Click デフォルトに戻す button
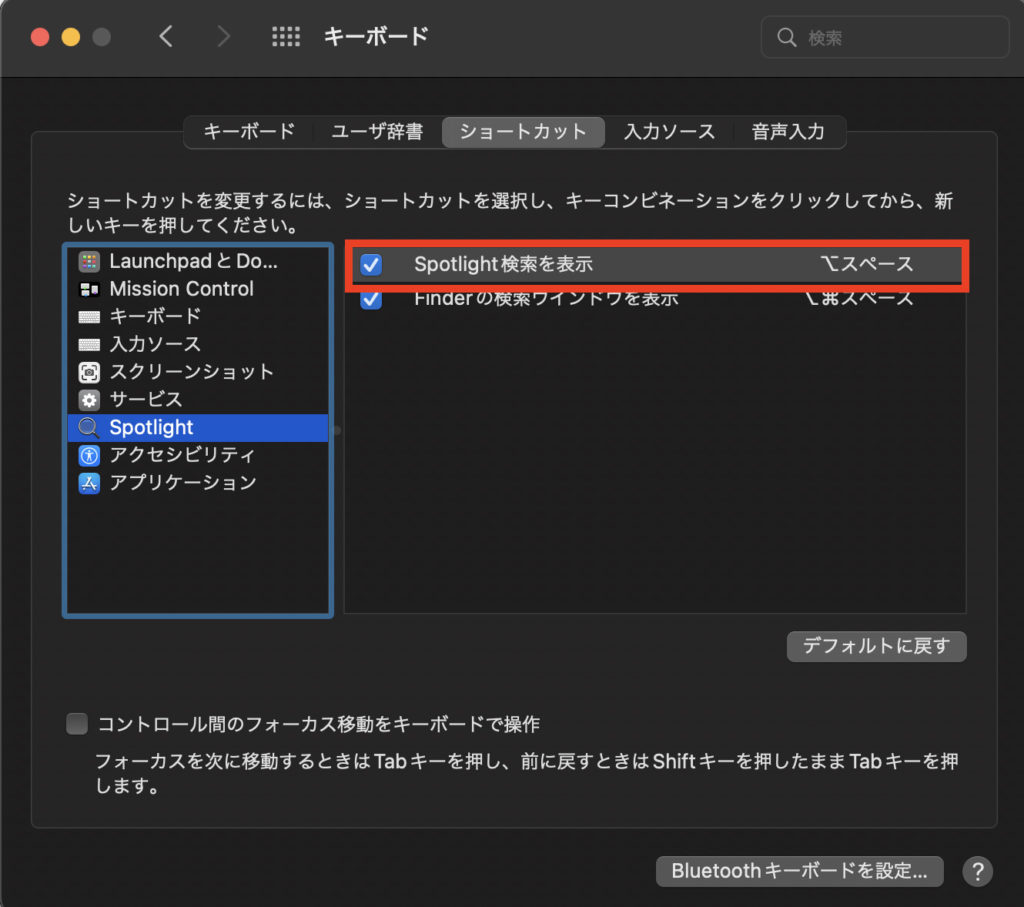This screenshot has height=907, width=1024. point(876,646)
